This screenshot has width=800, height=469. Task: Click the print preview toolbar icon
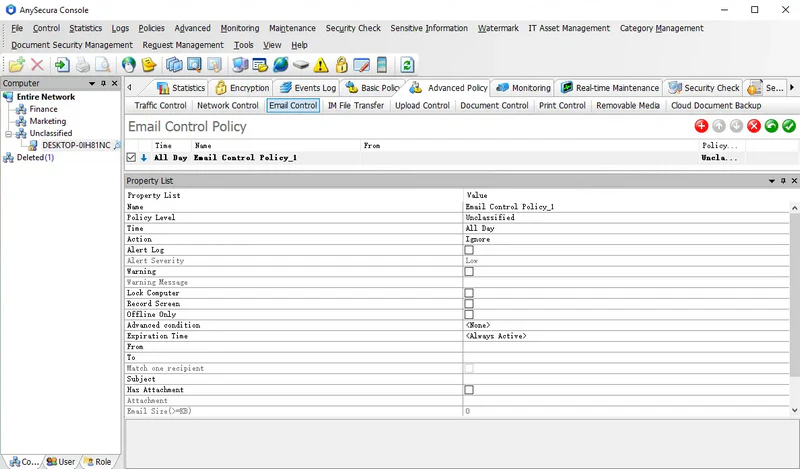pos(103,65)
